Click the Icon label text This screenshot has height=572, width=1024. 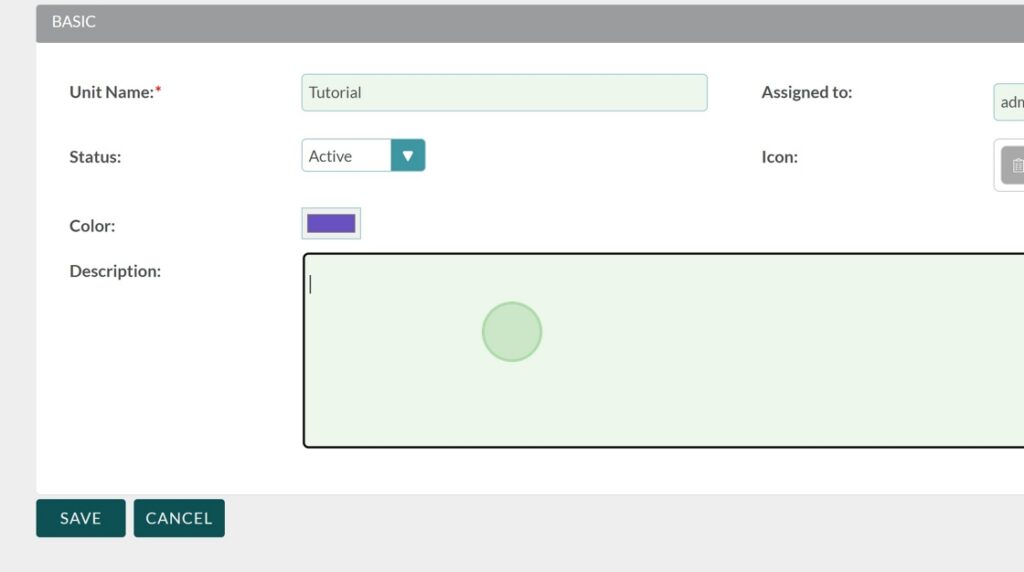pyautogui.click(x=779, y=157)
